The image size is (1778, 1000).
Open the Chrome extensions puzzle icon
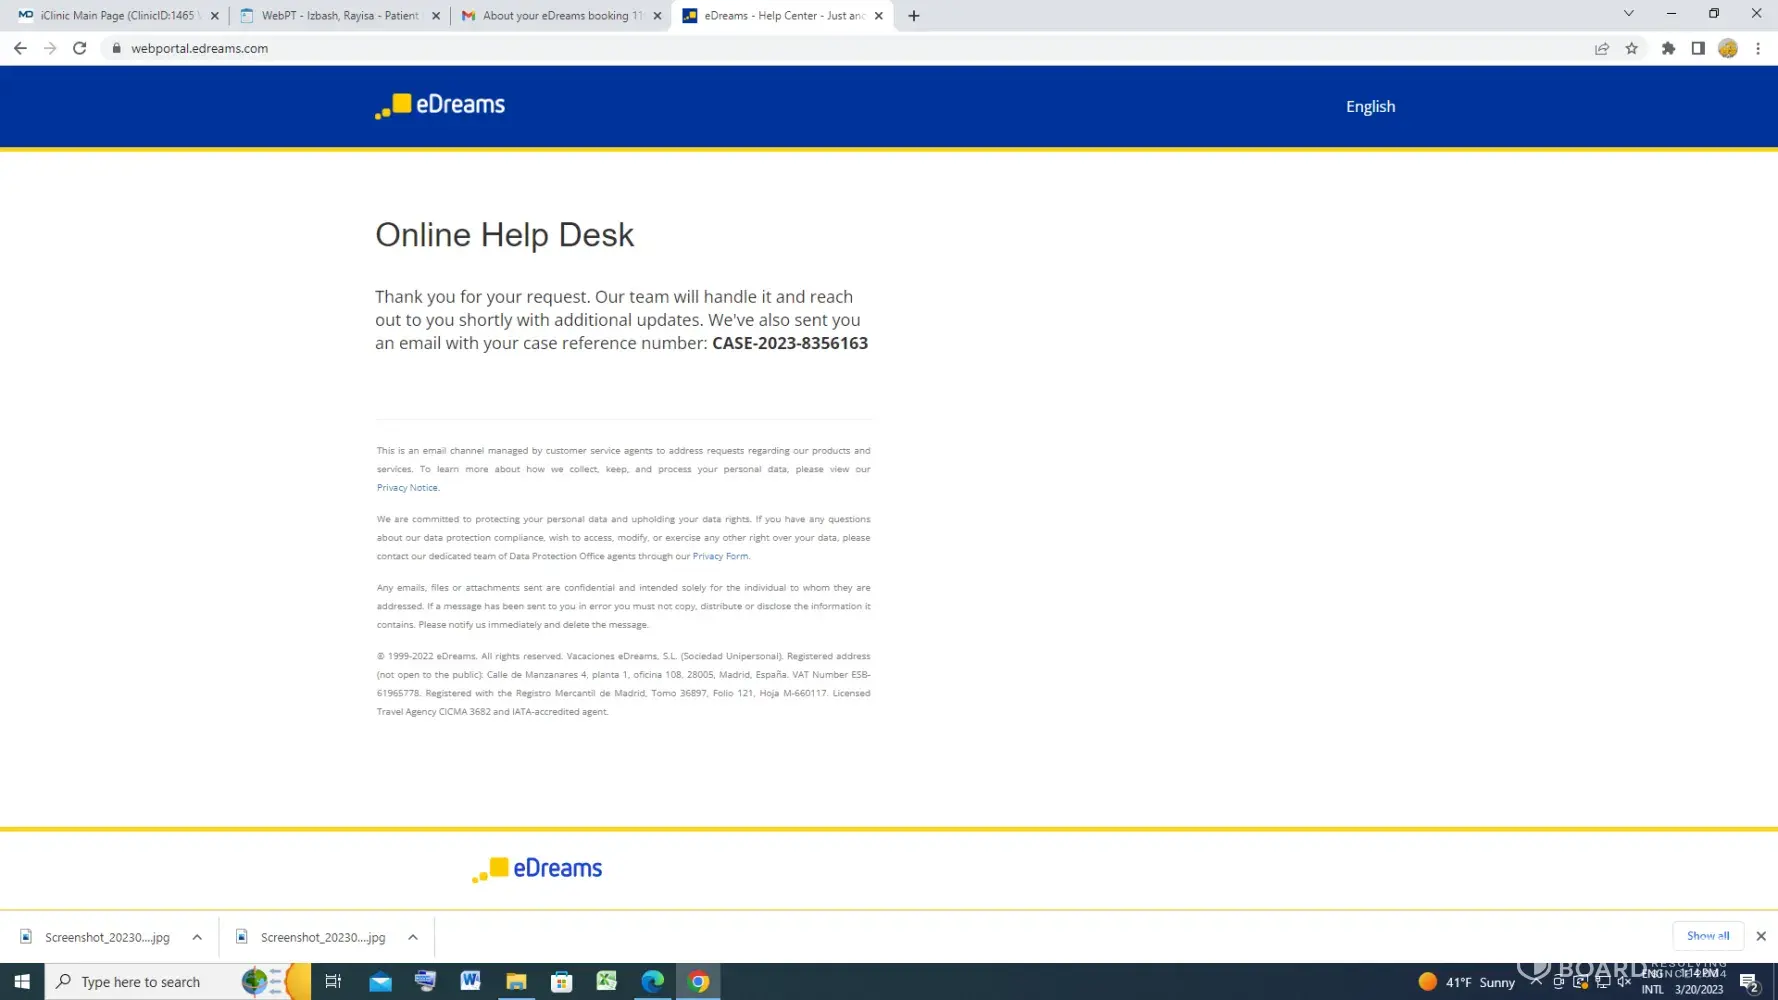tap(1668, 48)
